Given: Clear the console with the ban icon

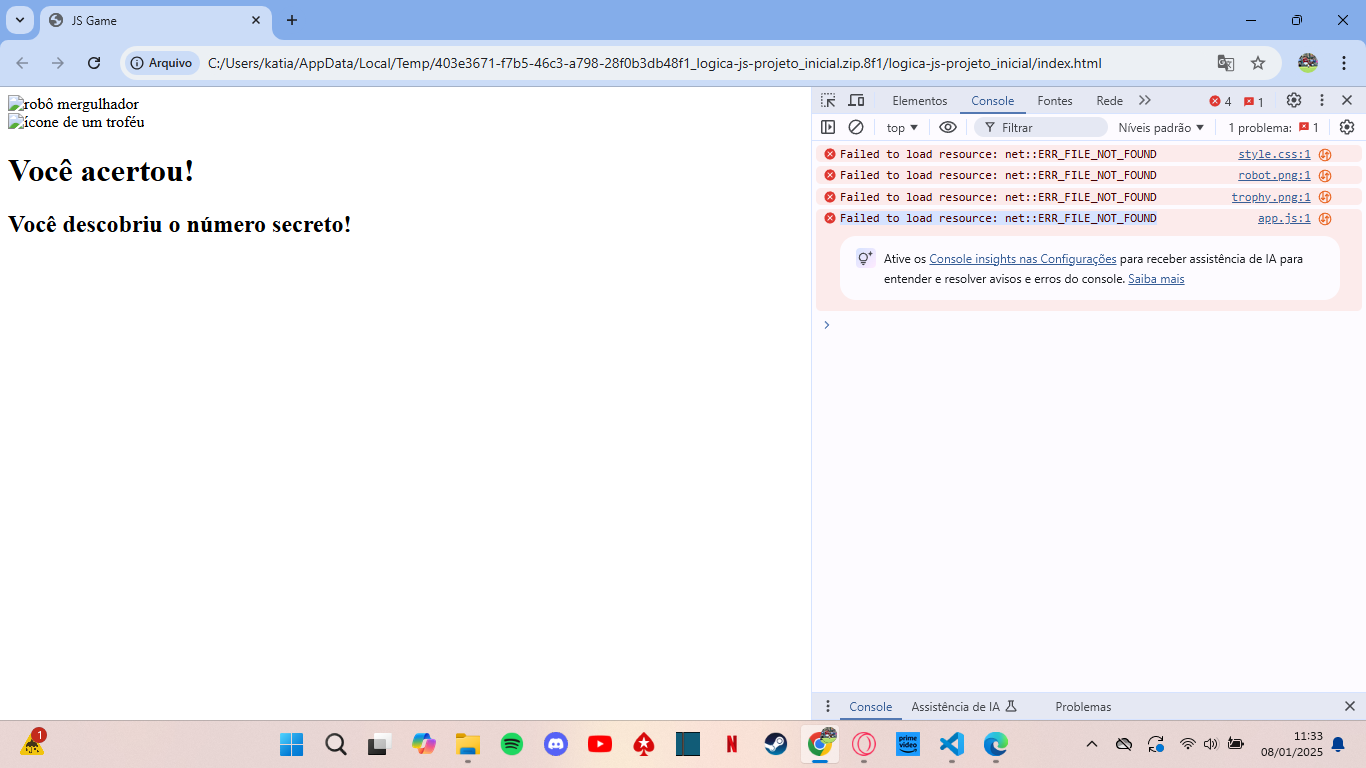Looking at the screenshot, I should pos(856,127).
